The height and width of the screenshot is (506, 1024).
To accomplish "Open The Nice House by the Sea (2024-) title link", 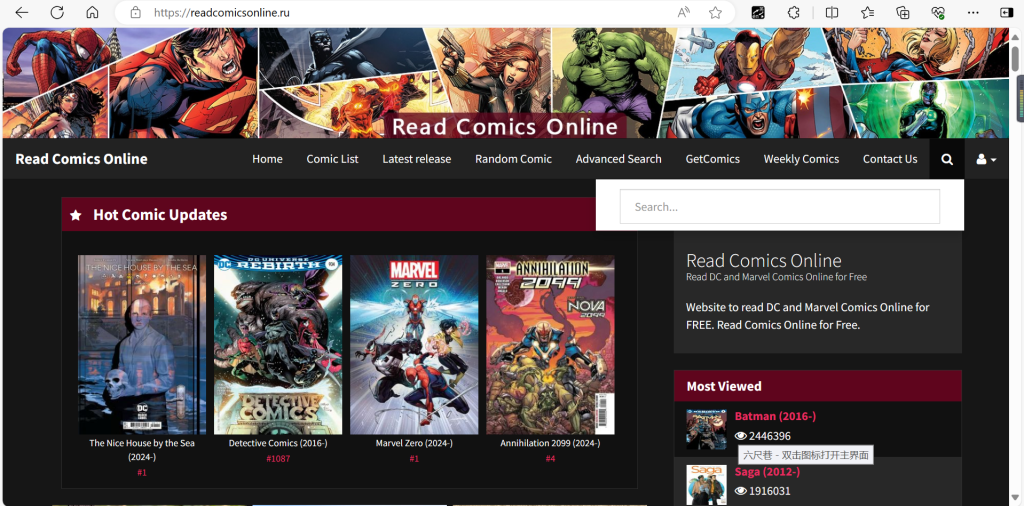I will click(x=142, y=449).
